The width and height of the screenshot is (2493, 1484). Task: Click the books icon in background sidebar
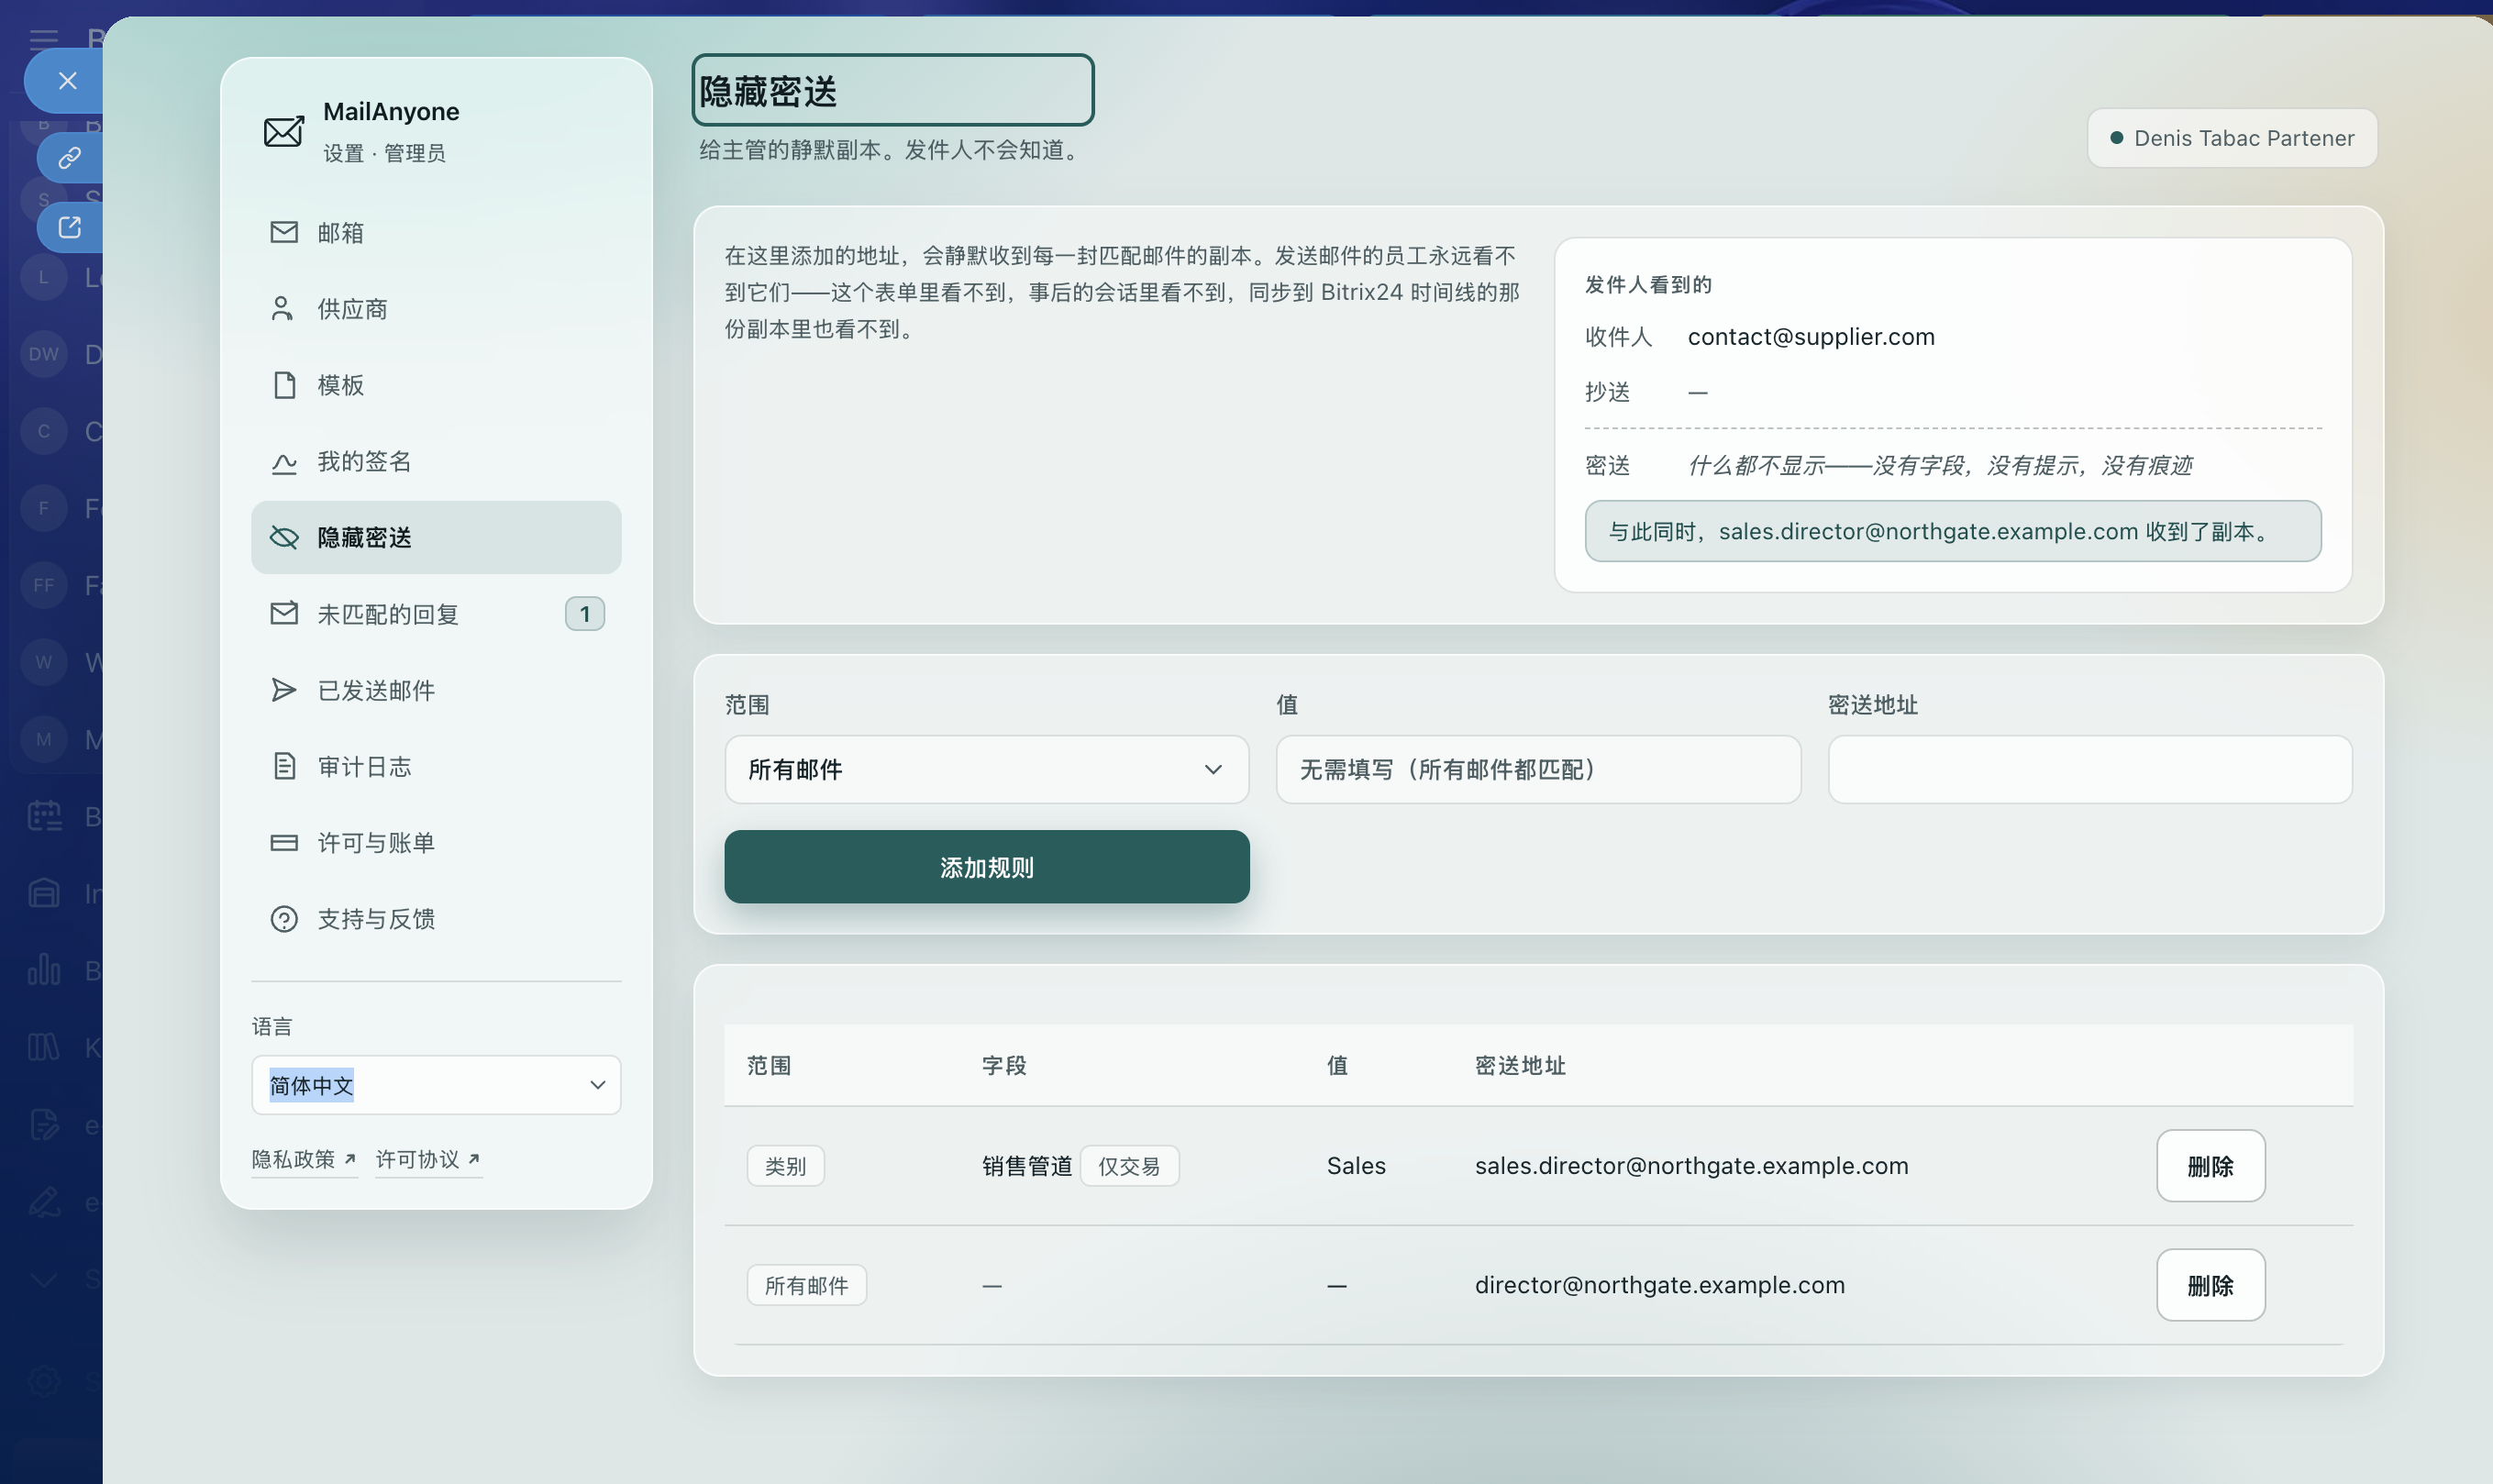44,1047
